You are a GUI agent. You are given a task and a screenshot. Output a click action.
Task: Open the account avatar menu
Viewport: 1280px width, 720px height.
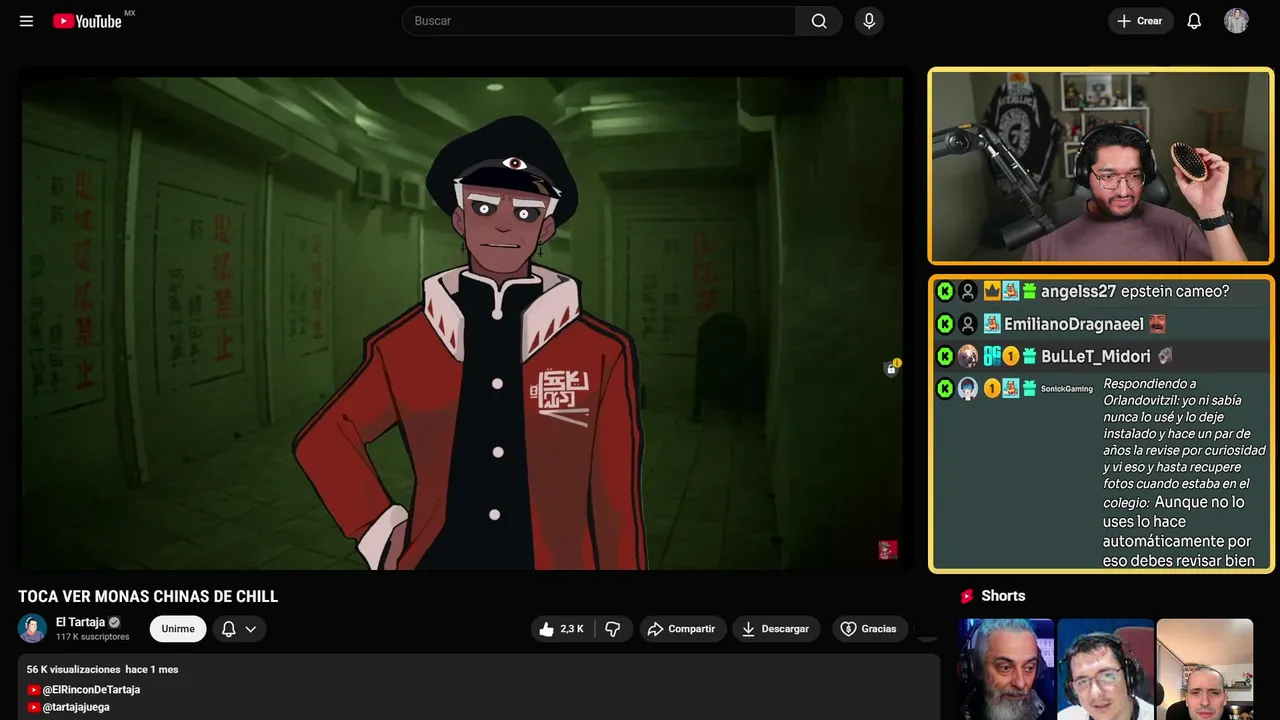point(1236,21)
